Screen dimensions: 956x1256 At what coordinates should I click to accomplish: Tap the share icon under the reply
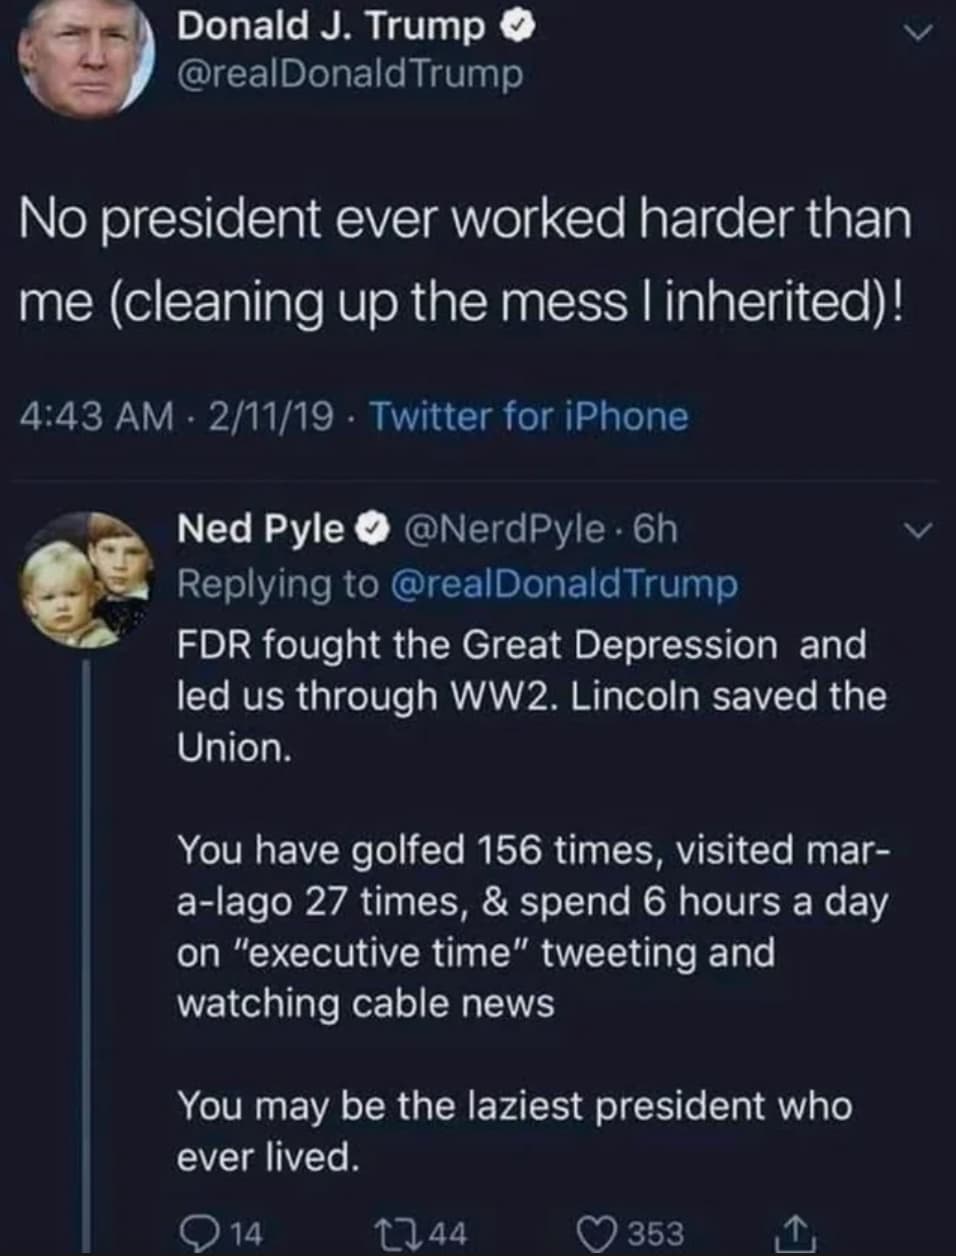(797, 1231)
